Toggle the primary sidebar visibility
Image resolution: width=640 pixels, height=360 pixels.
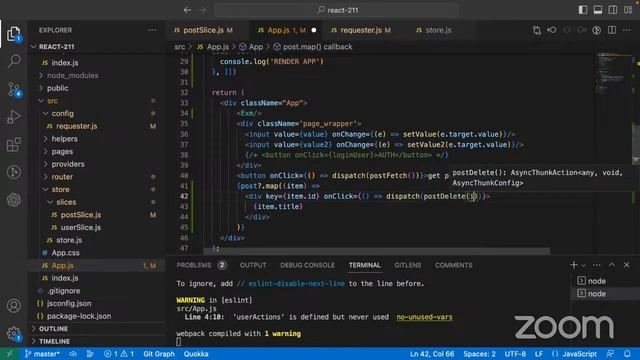[583, 10]
